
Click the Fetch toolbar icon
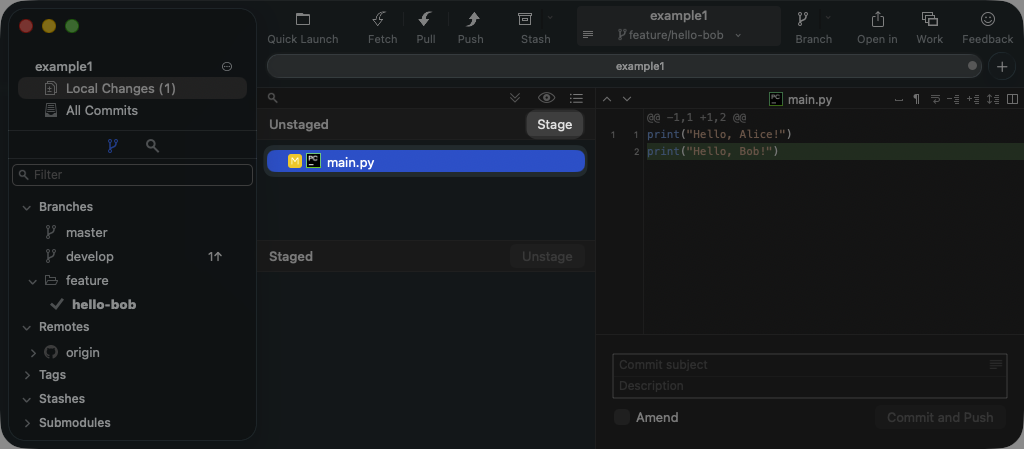382,20
